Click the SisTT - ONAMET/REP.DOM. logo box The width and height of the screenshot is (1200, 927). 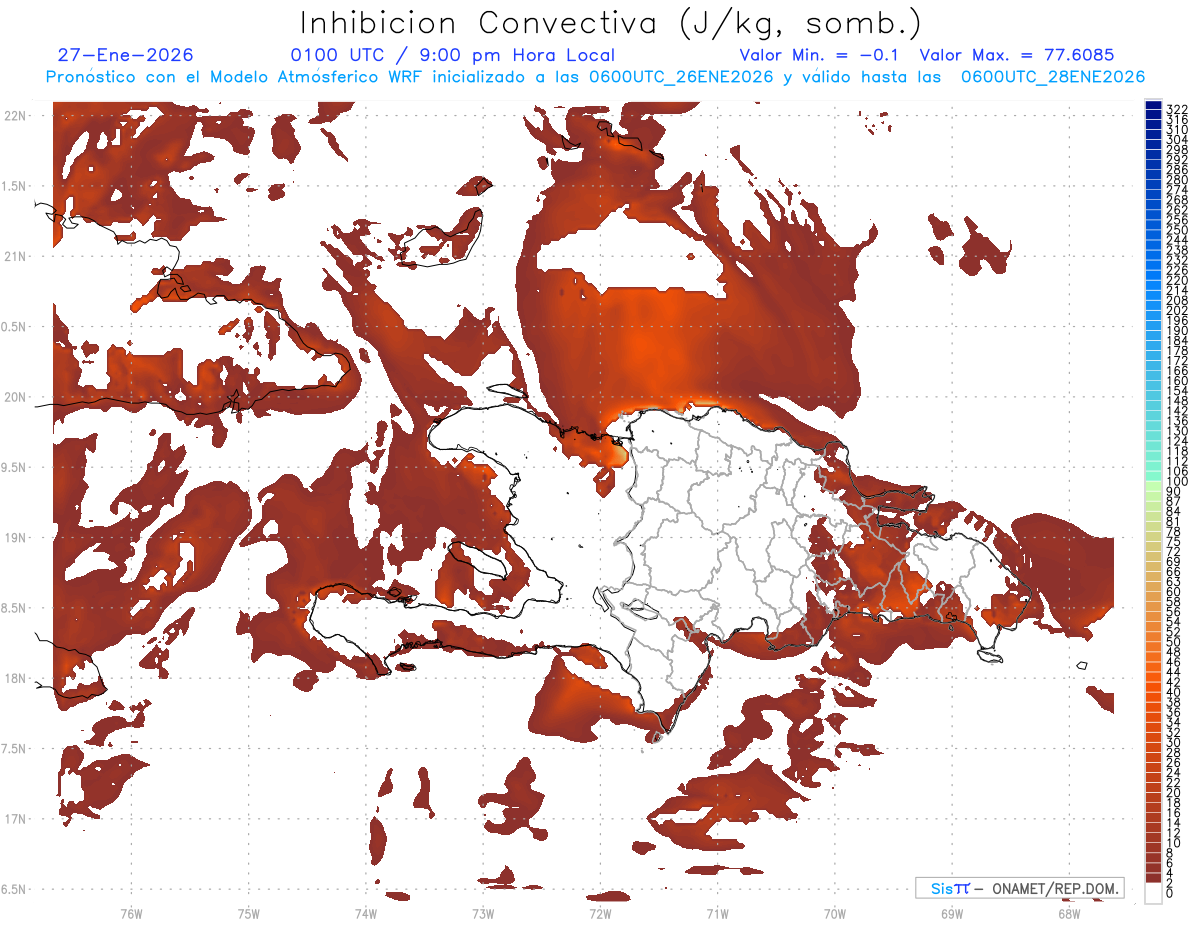point(1020,888)
